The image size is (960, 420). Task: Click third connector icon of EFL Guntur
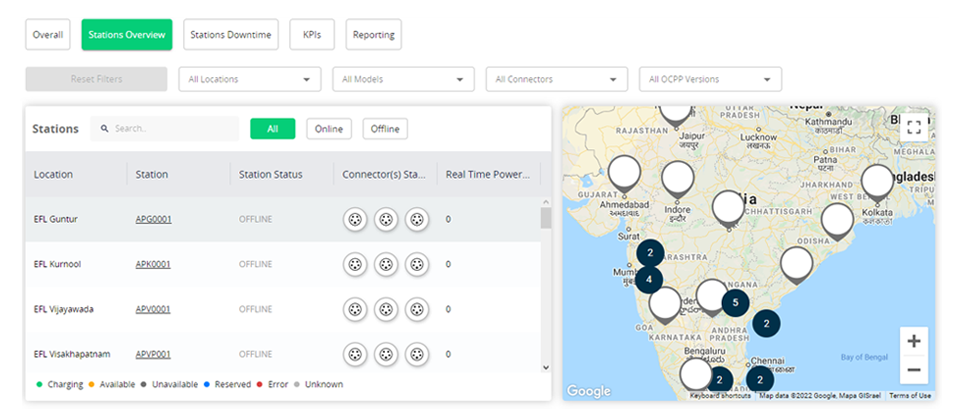point(417,219)
